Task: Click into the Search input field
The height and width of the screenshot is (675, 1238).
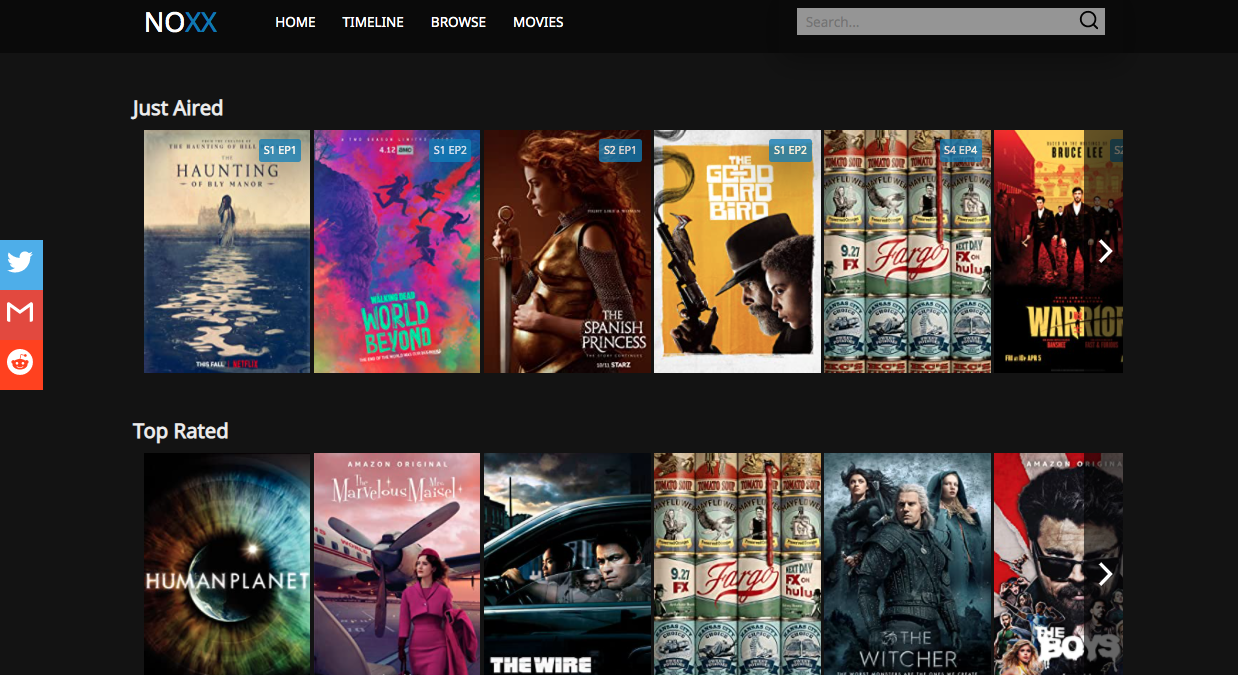Action: (x=935, y=22)
